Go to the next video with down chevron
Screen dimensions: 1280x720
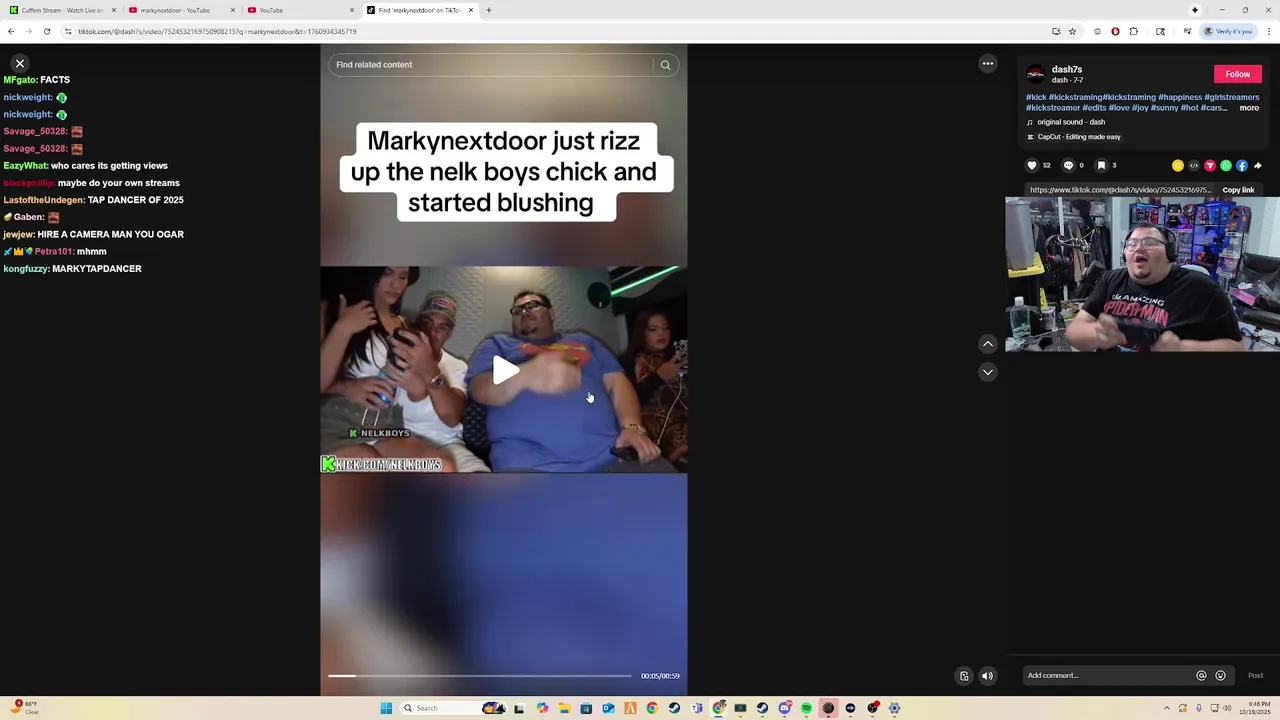coord(988,372)
